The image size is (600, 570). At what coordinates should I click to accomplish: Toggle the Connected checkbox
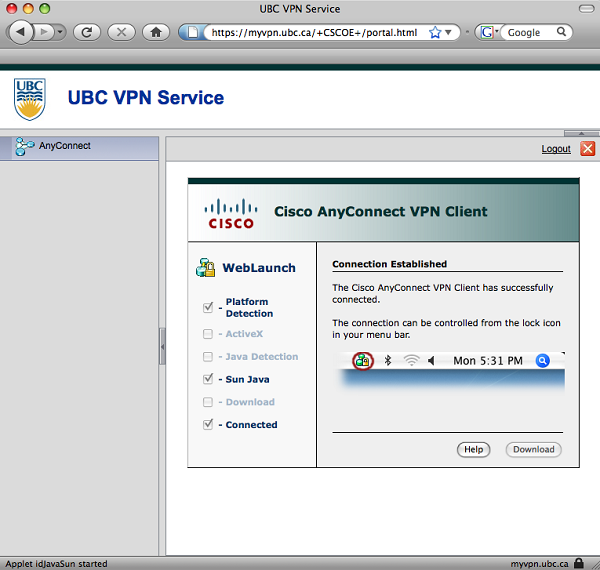coord(208,425)
